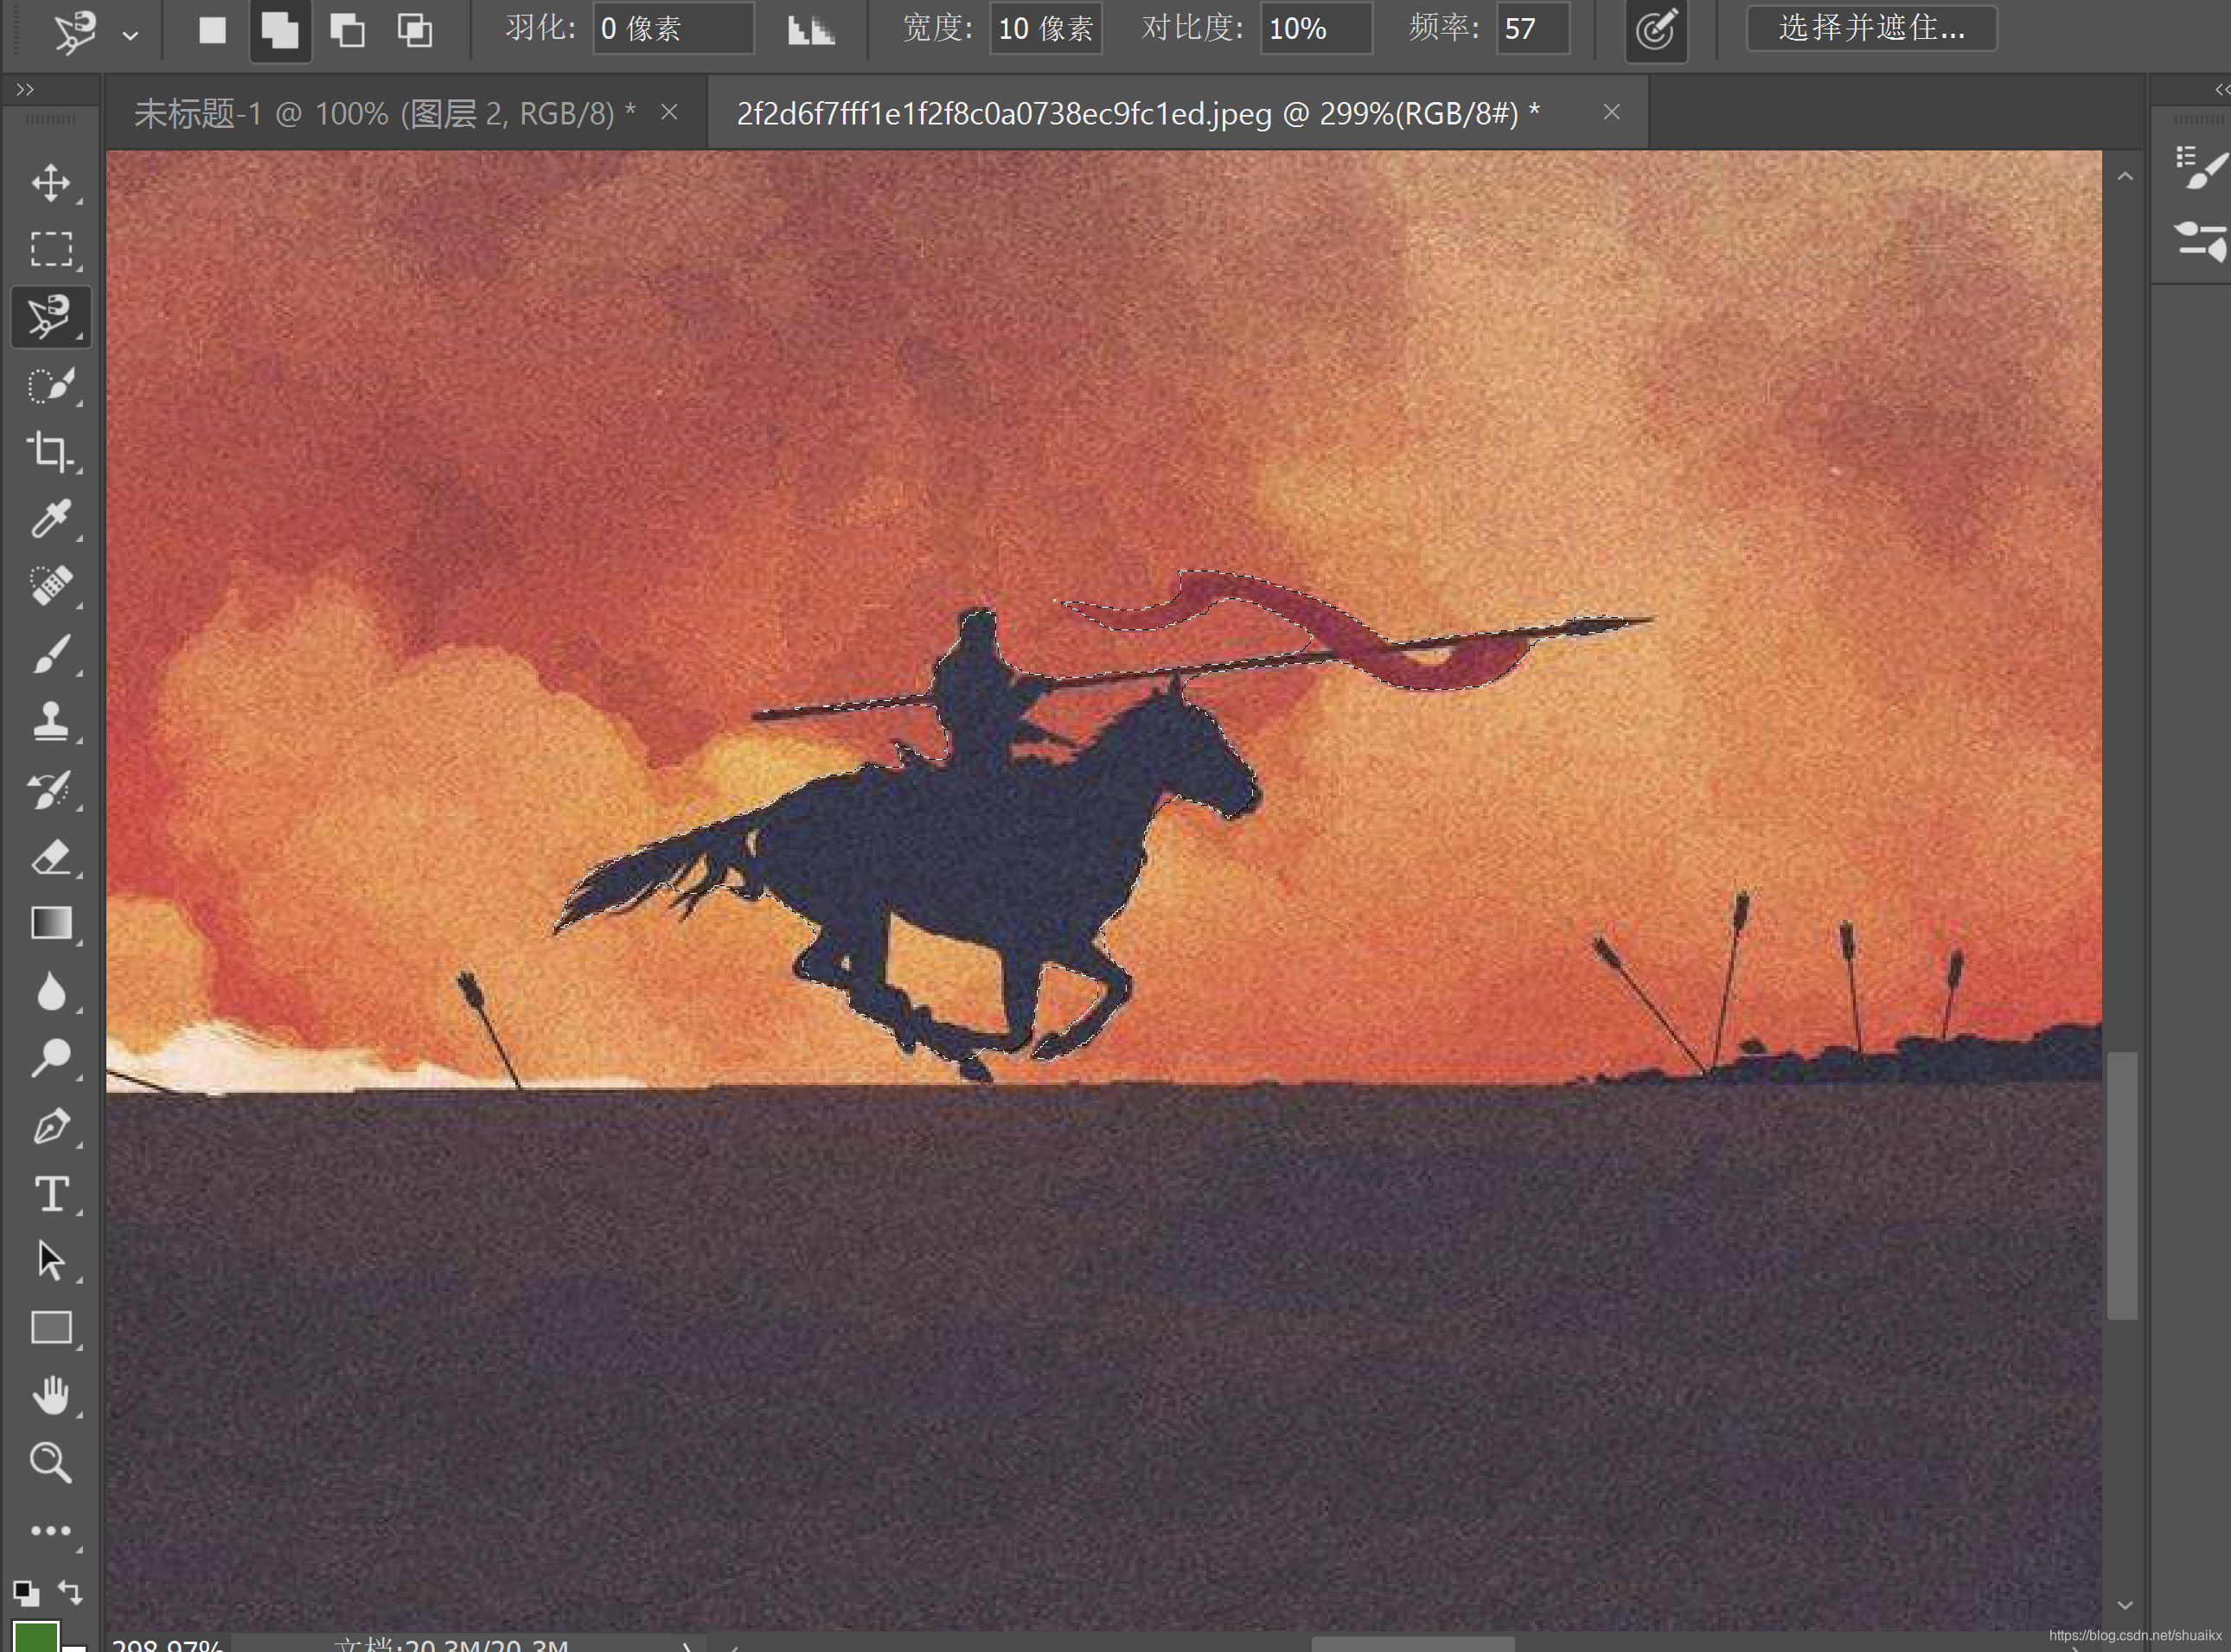Select the Rectangular Marquee tool
The height and width of the screenshot is (1652, 2231).
point(50,249)
